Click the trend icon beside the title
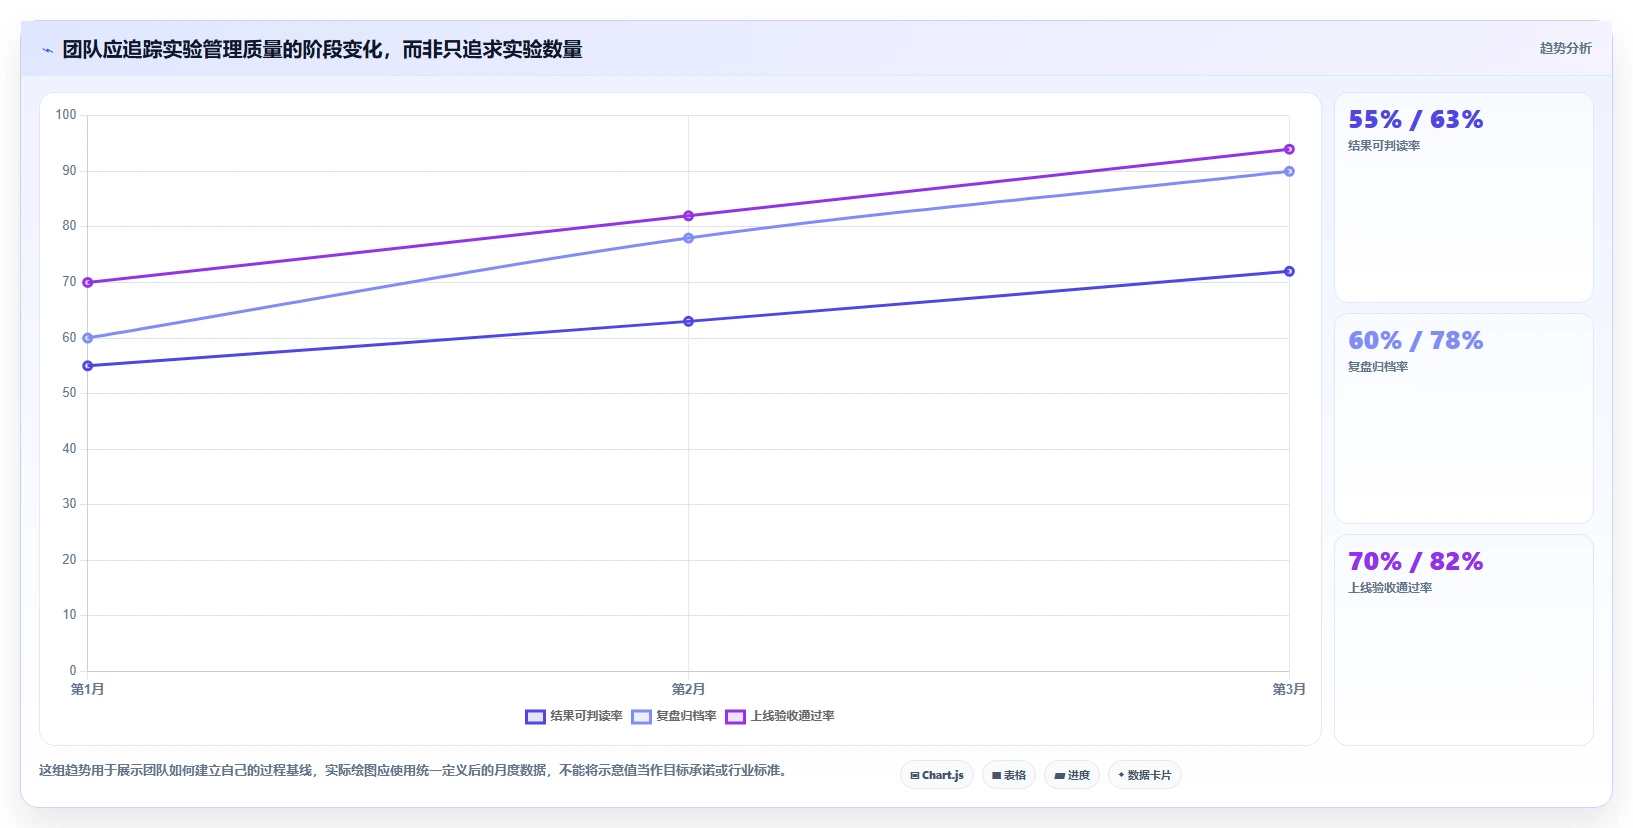Image resolution: width=1633 pixels, height=828 pixels. [x=47, y=50]
